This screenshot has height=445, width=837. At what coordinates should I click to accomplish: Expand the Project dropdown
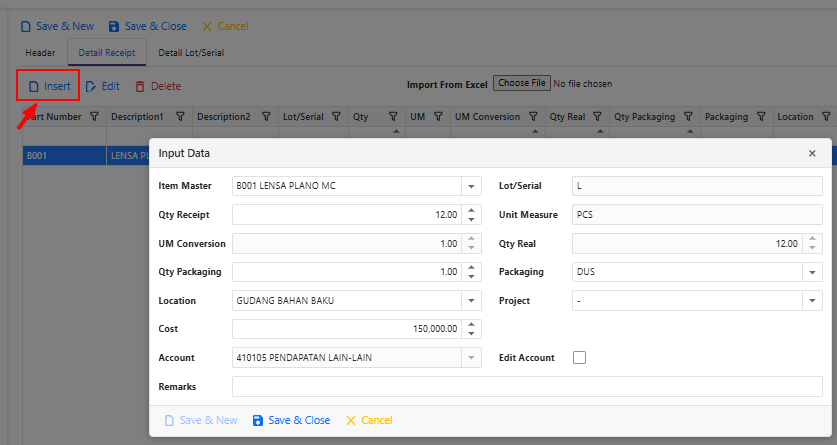point(812,301)
